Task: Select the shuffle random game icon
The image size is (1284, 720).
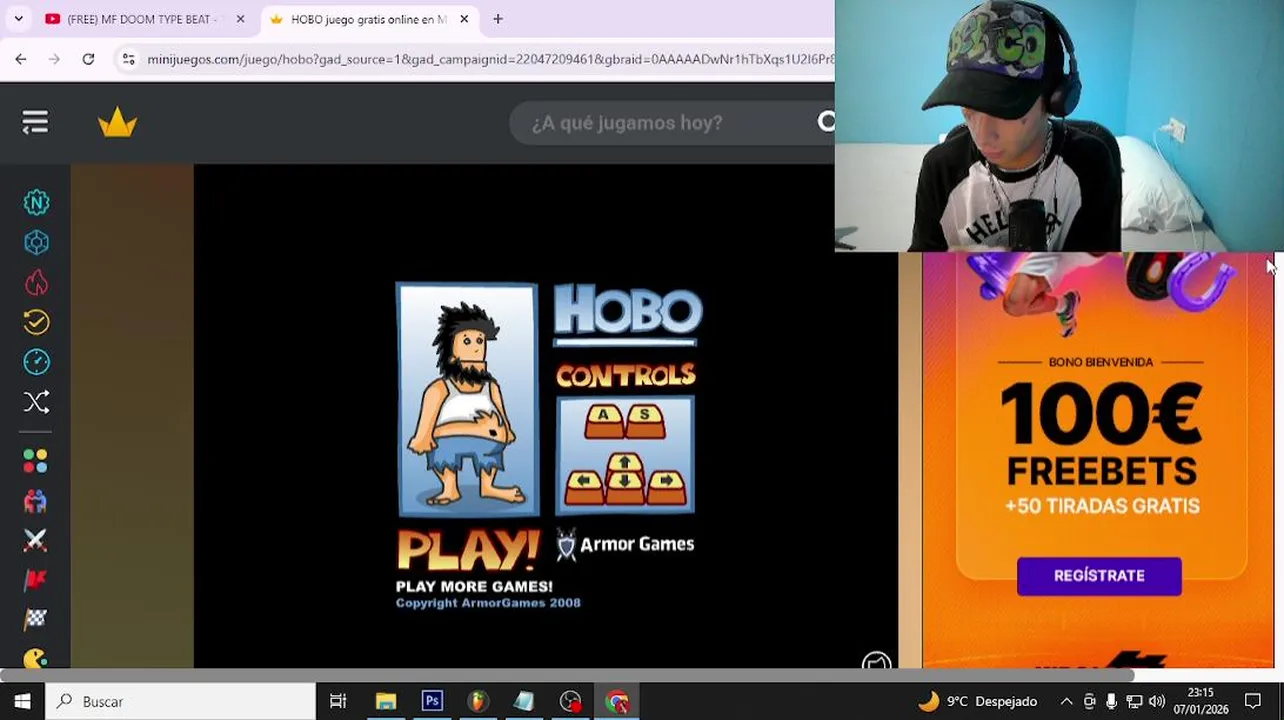Action: point(36,402)
